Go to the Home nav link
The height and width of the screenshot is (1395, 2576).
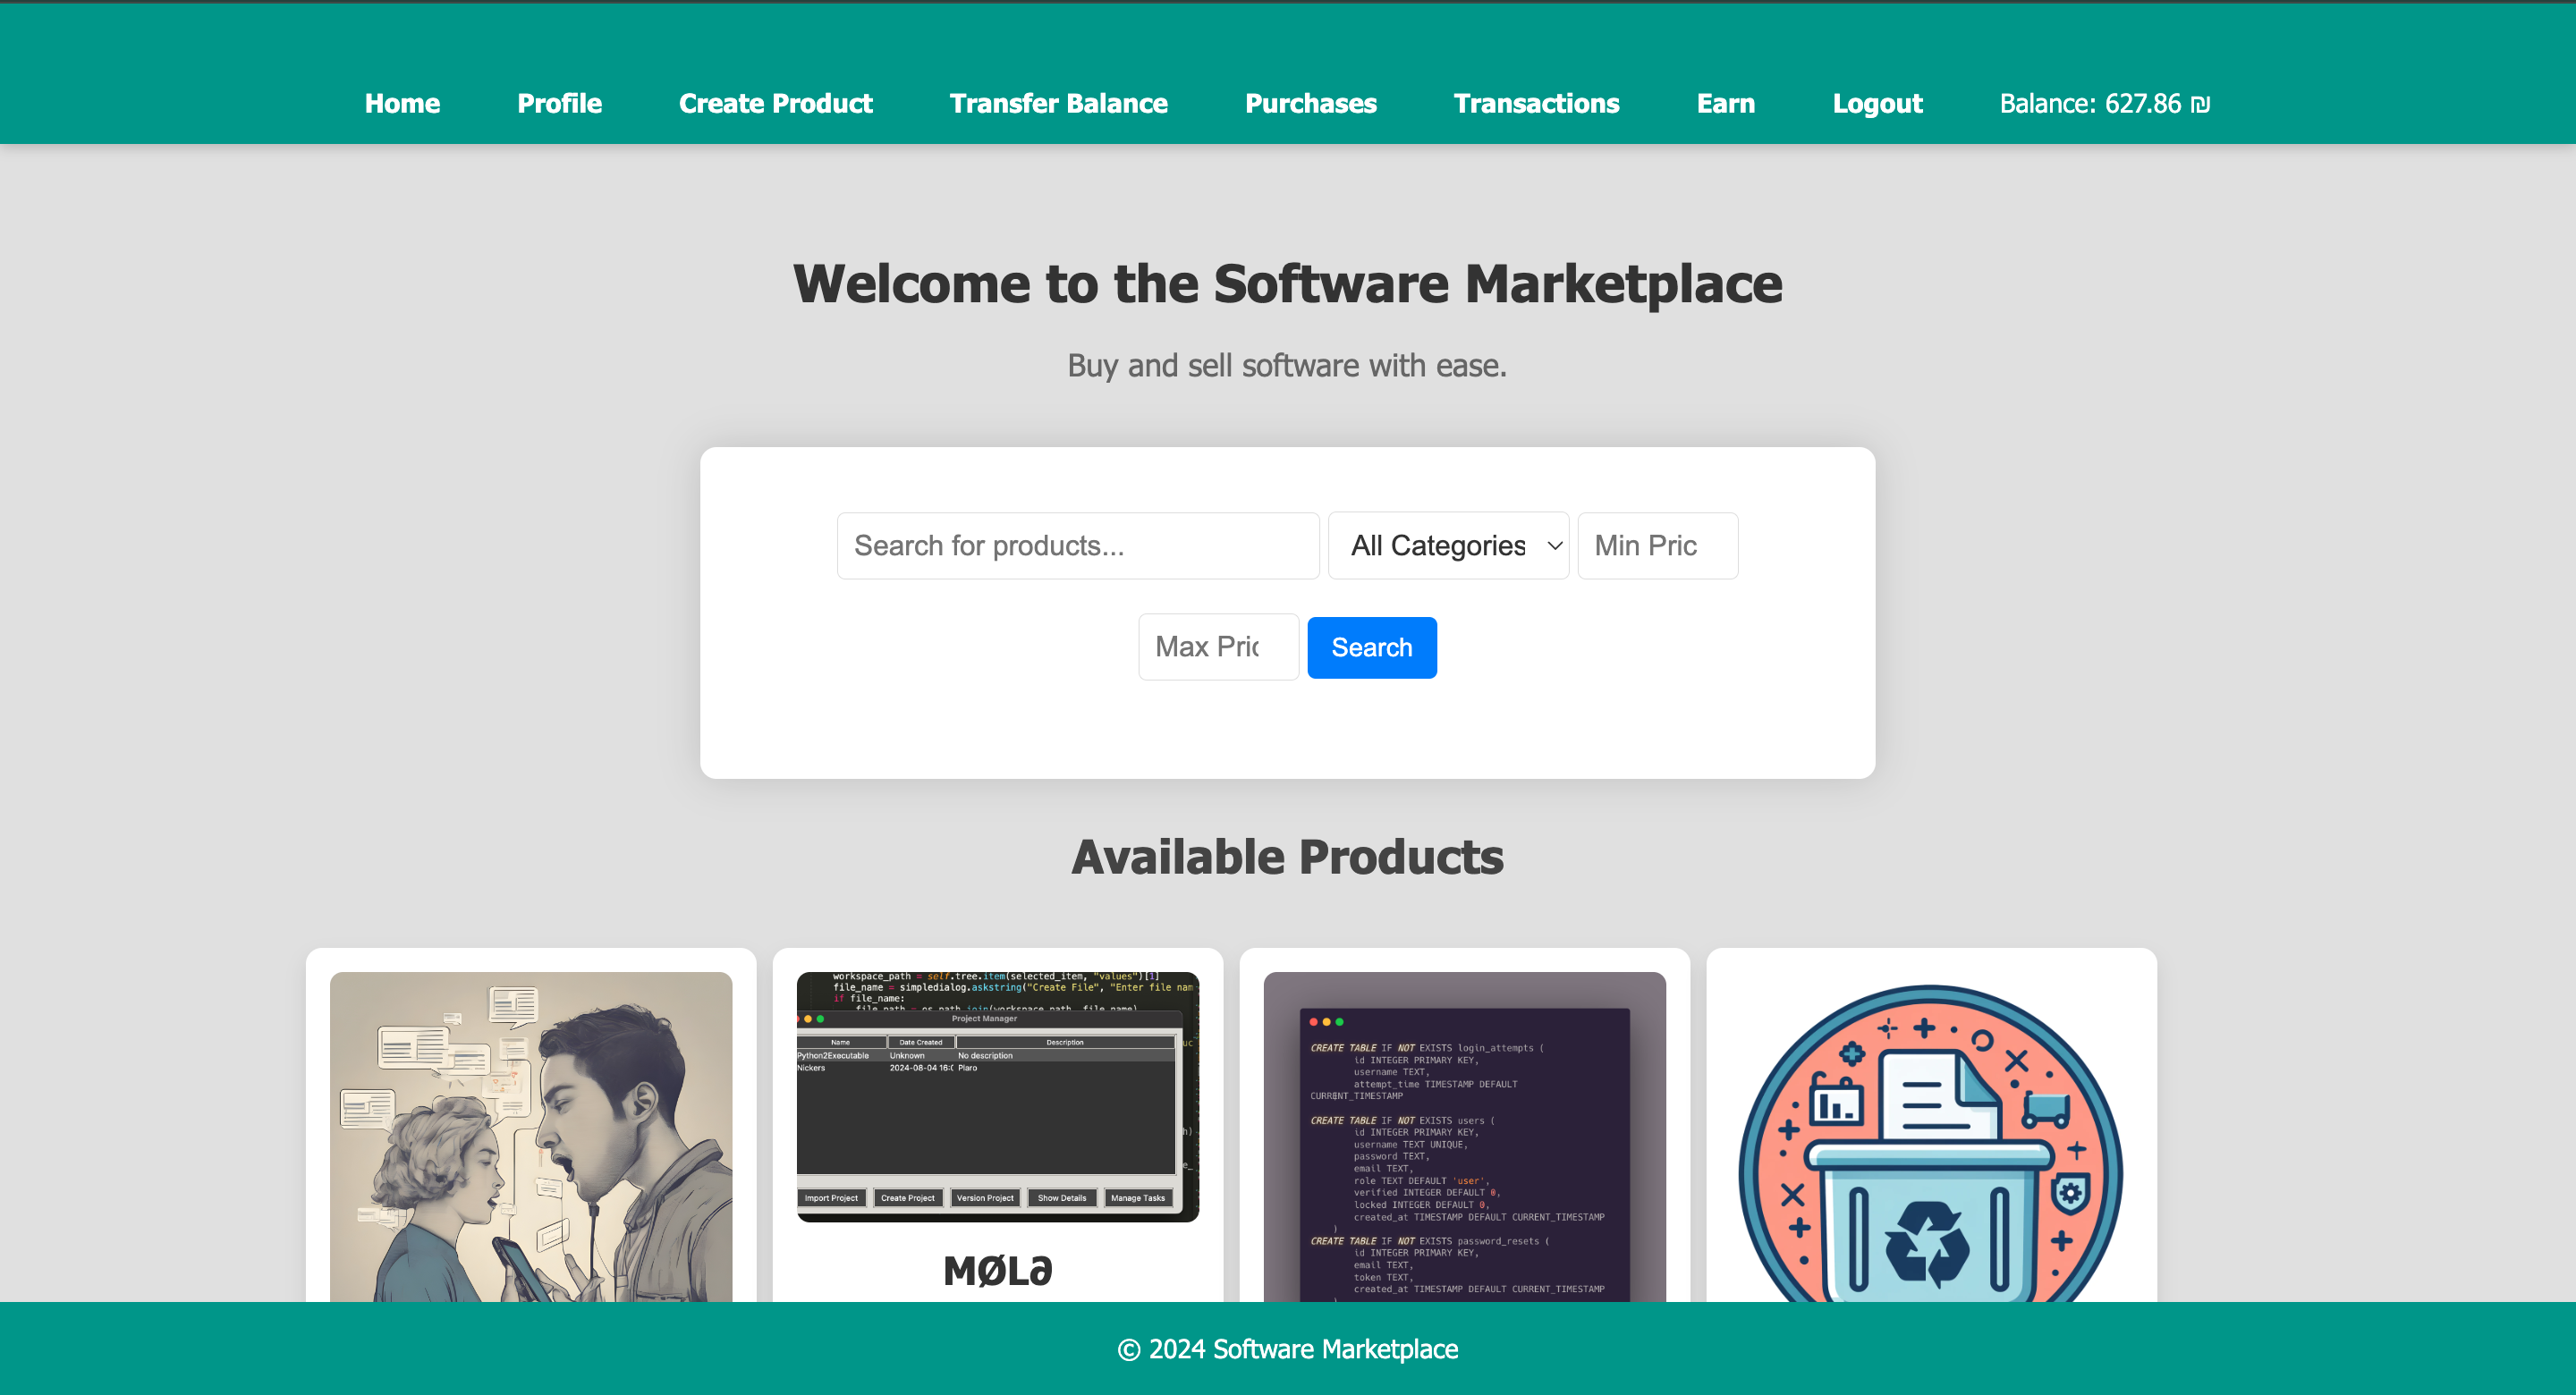tap(402, 104)
